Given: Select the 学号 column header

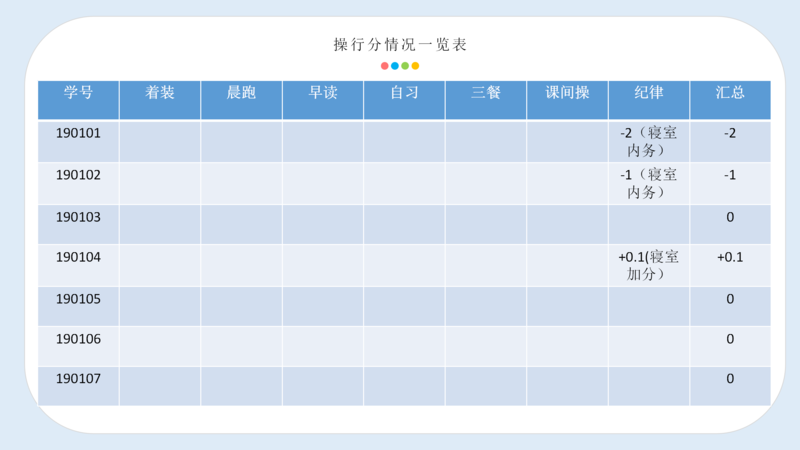Looking at the screenshot, I should pyautogui.click(x=79, y=100).
